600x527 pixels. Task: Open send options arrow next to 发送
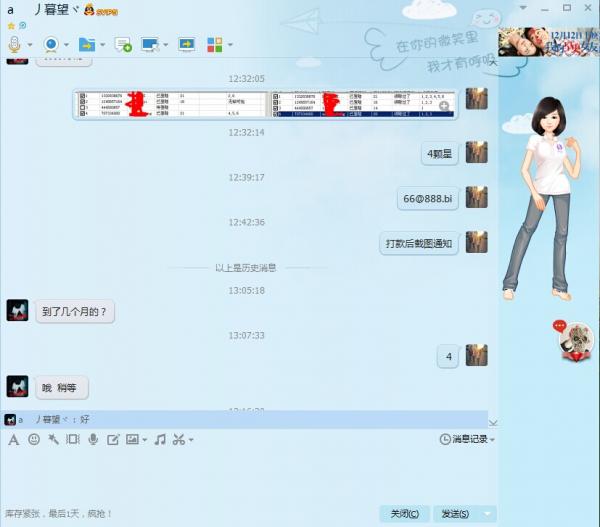[488, 514]
